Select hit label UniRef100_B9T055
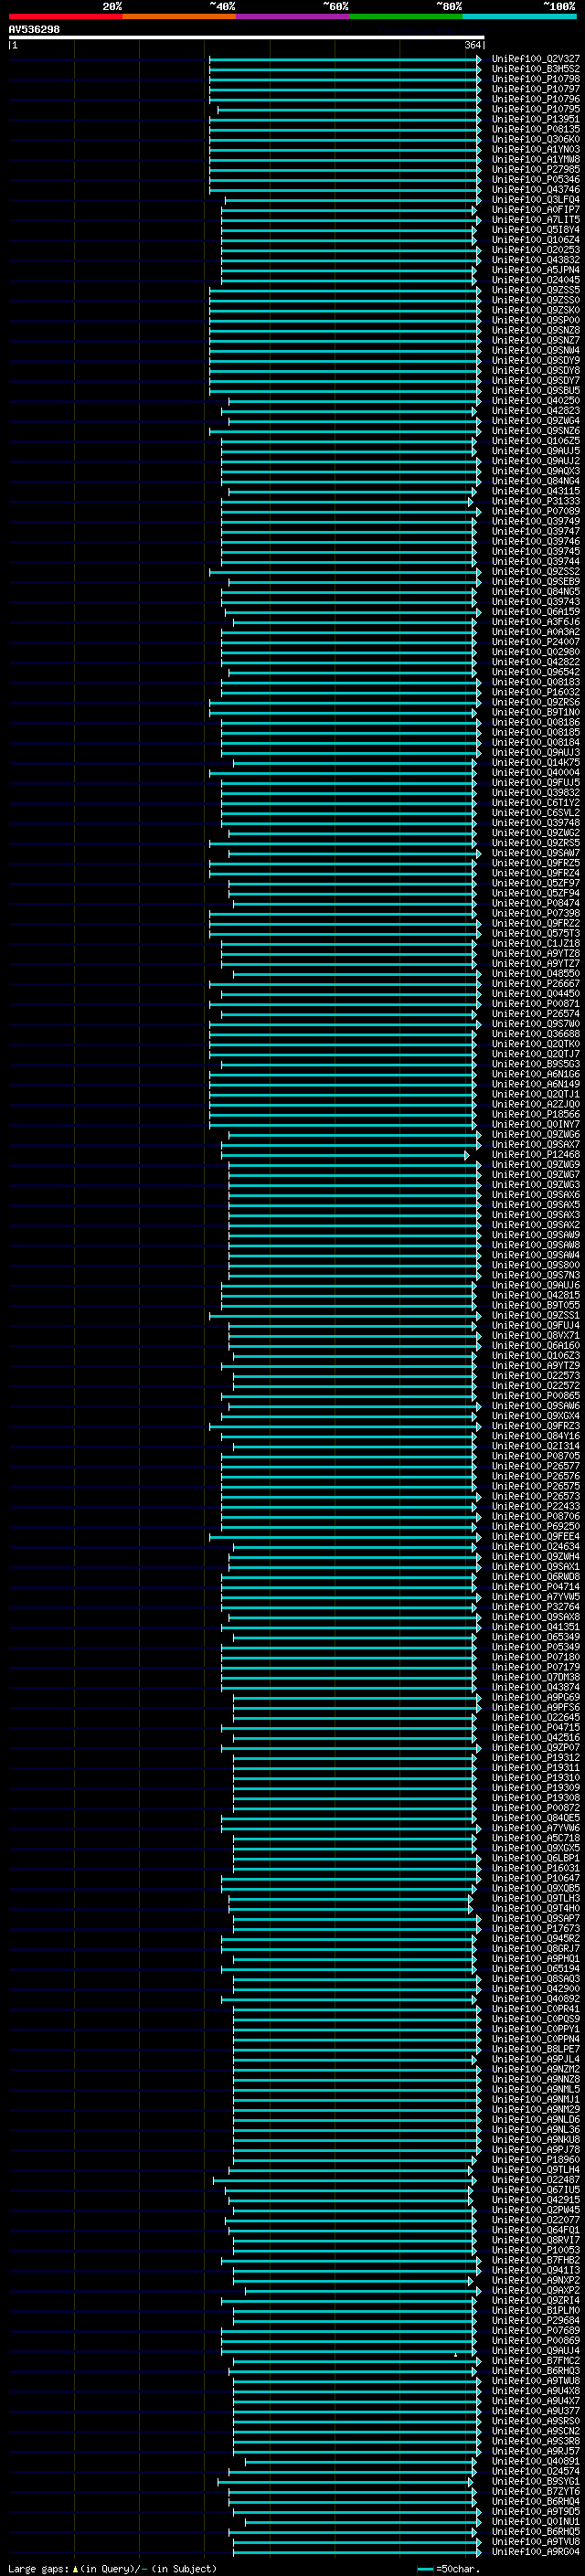Viewport: 585px width, 2576px height. pos(536,1305)
